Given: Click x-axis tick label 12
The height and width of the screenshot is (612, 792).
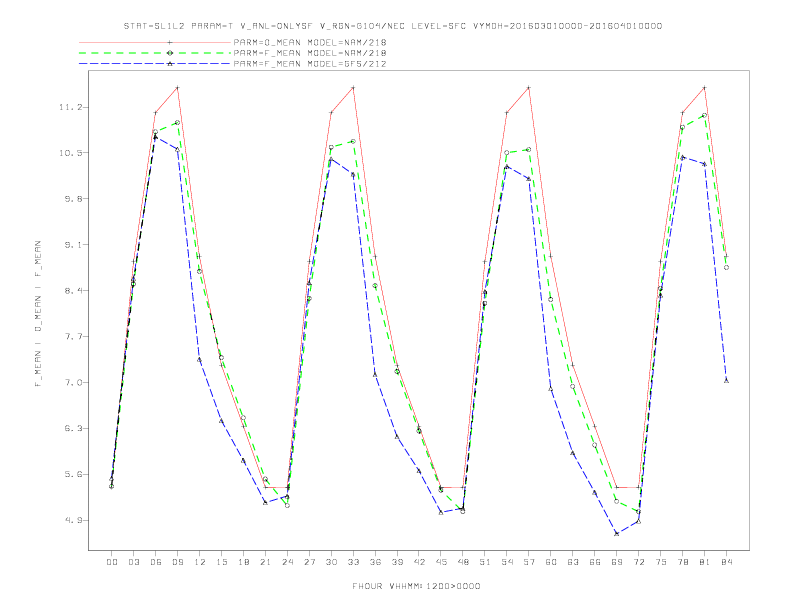Looking at the screenshot, I should (200, 562).
